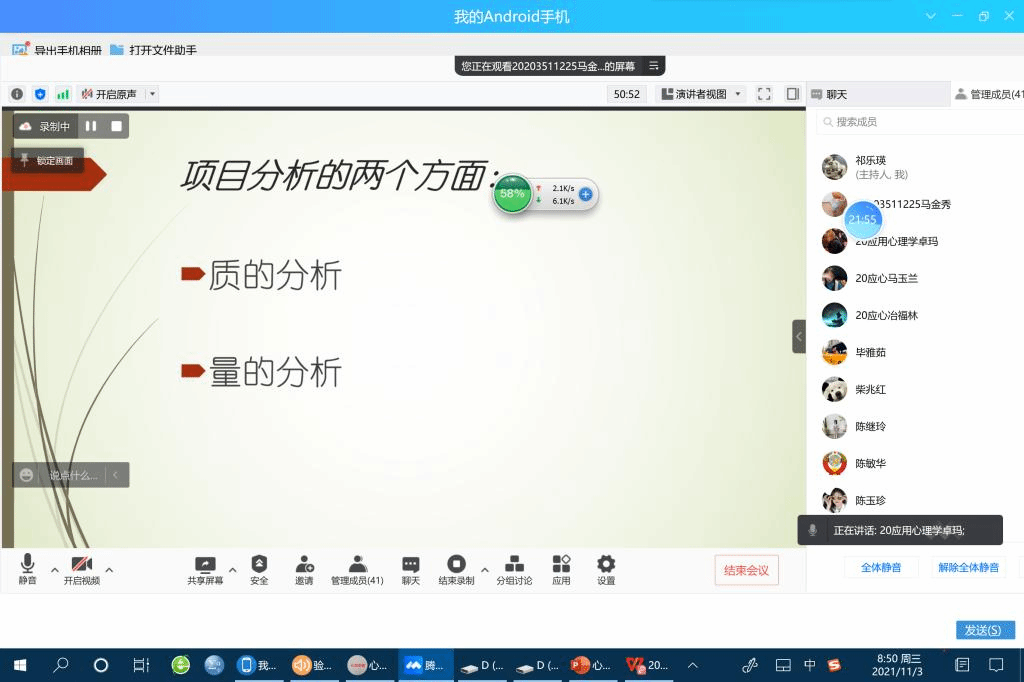The height and width of the screenshot is (682, 1024).
Task: Enter fullscreen viewing mode
Action: (x=764, y=93)
